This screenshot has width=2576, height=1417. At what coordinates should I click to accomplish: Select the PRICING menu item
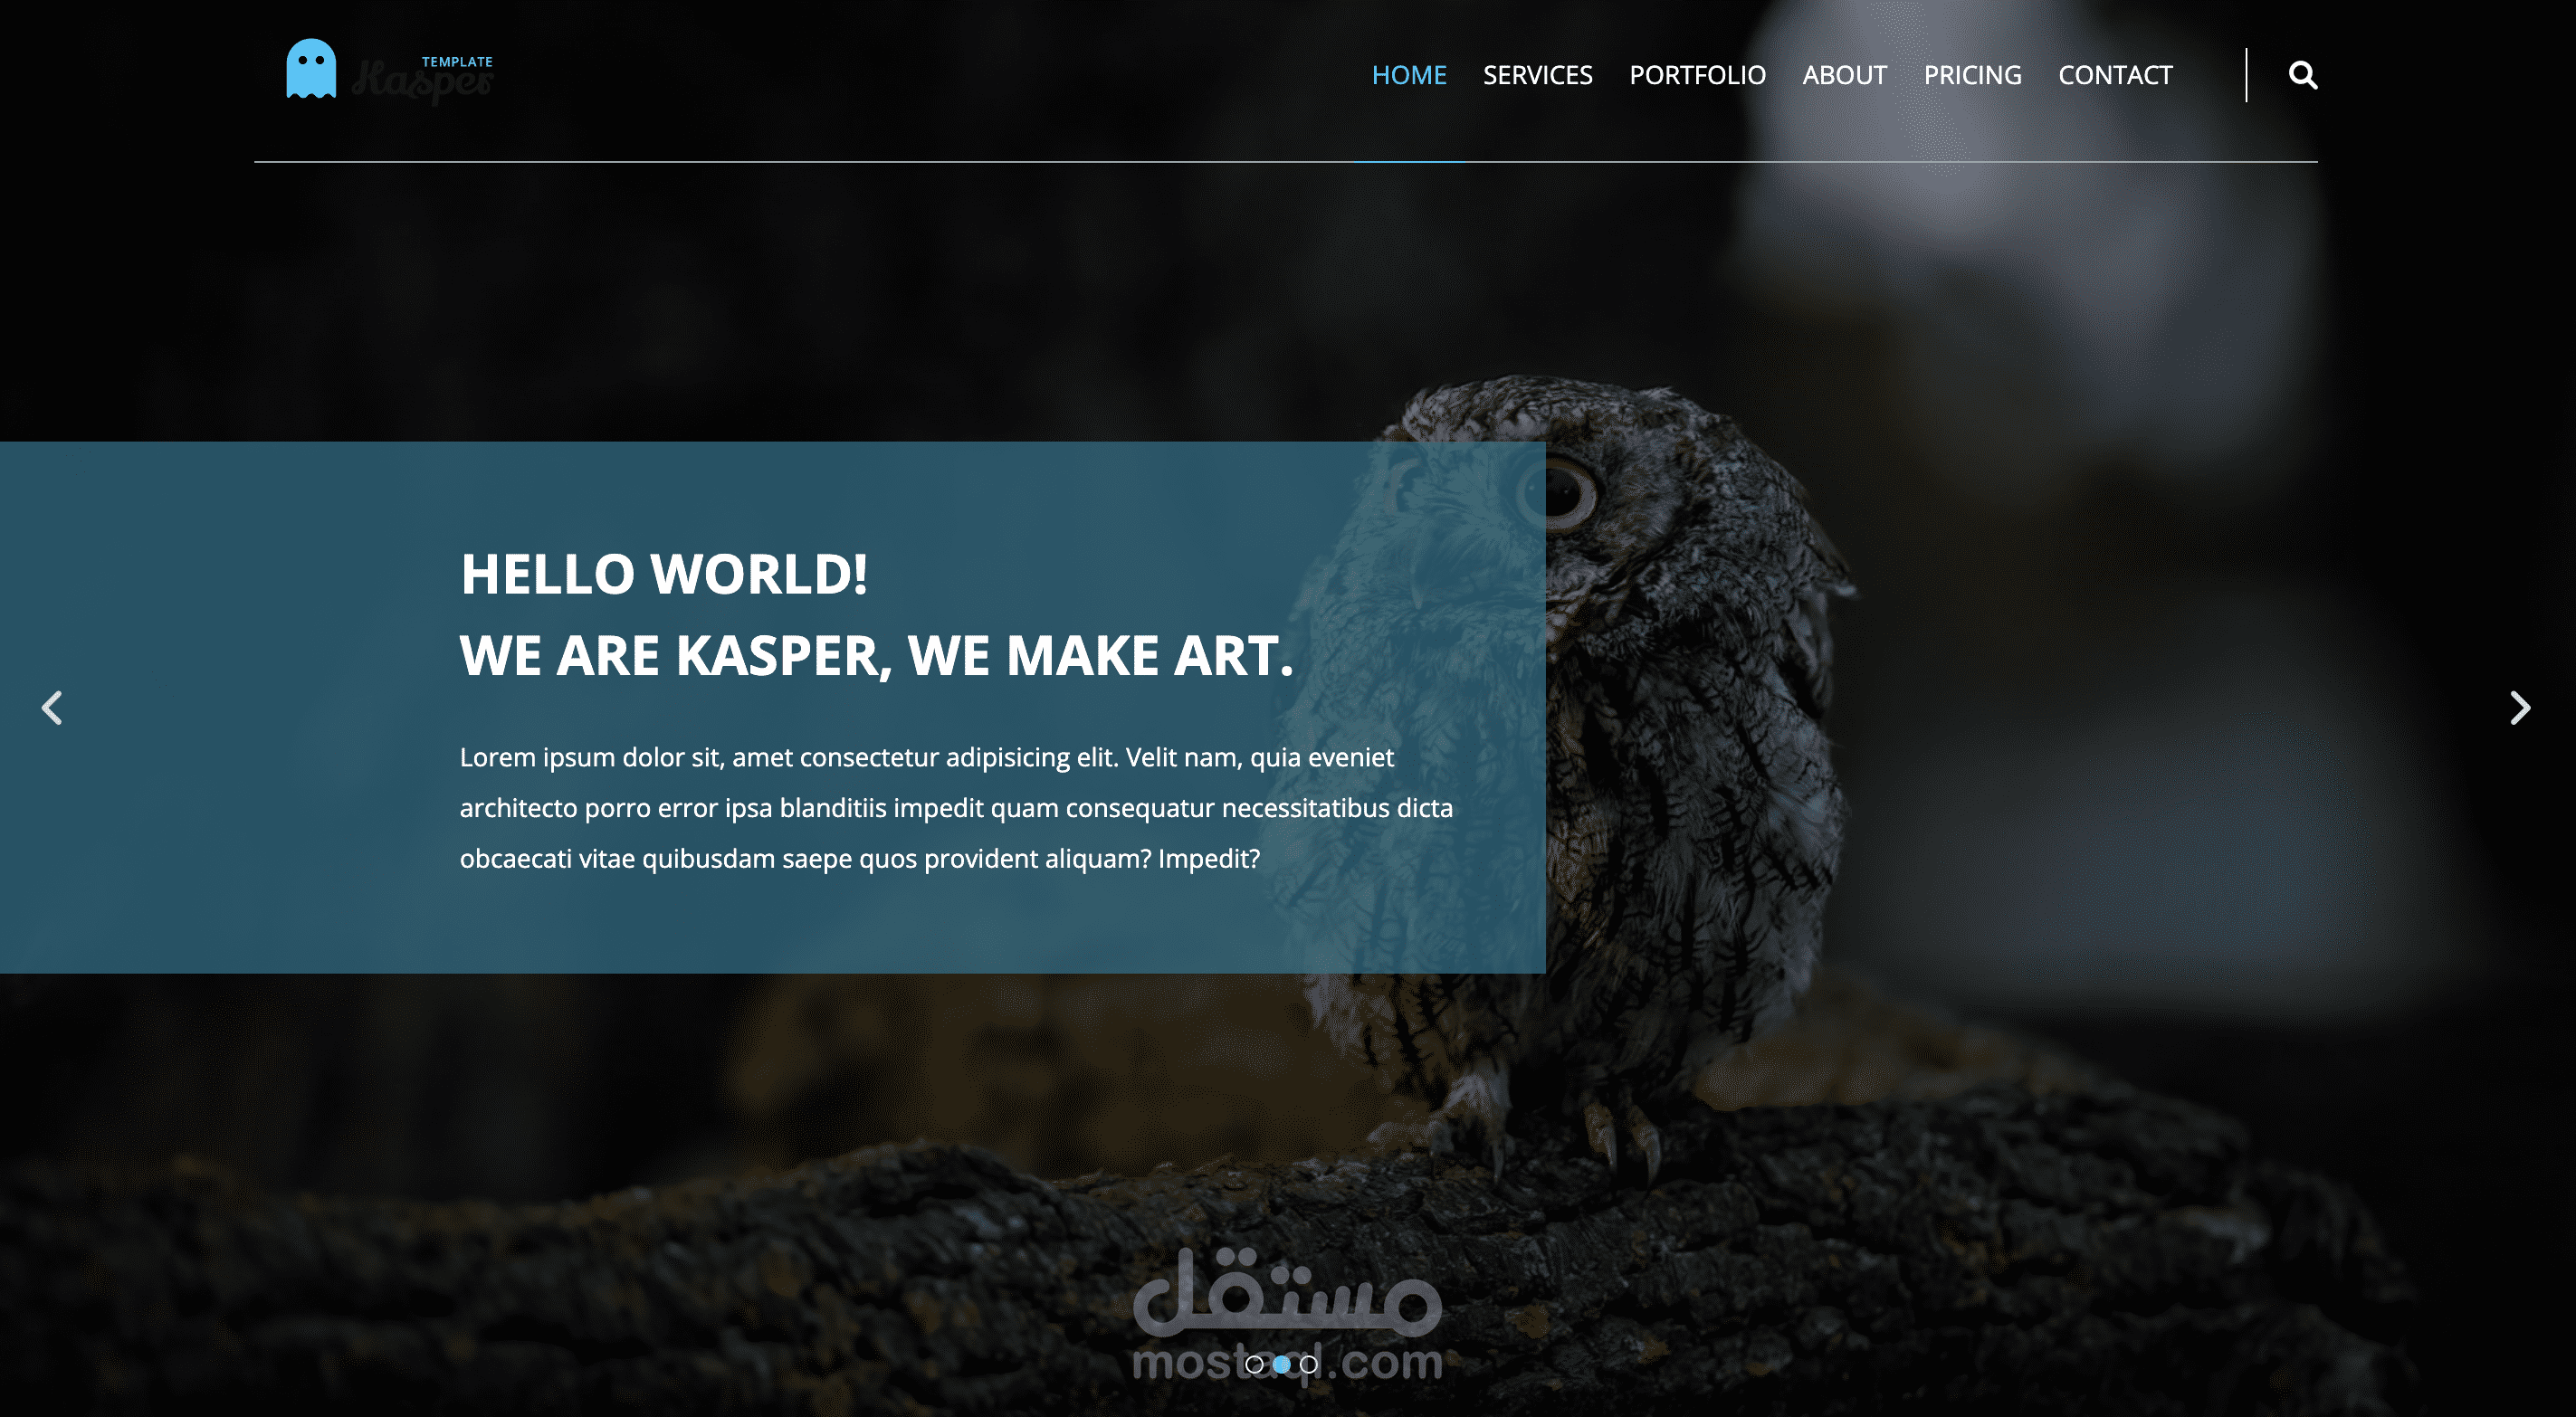click(1972, 73)
